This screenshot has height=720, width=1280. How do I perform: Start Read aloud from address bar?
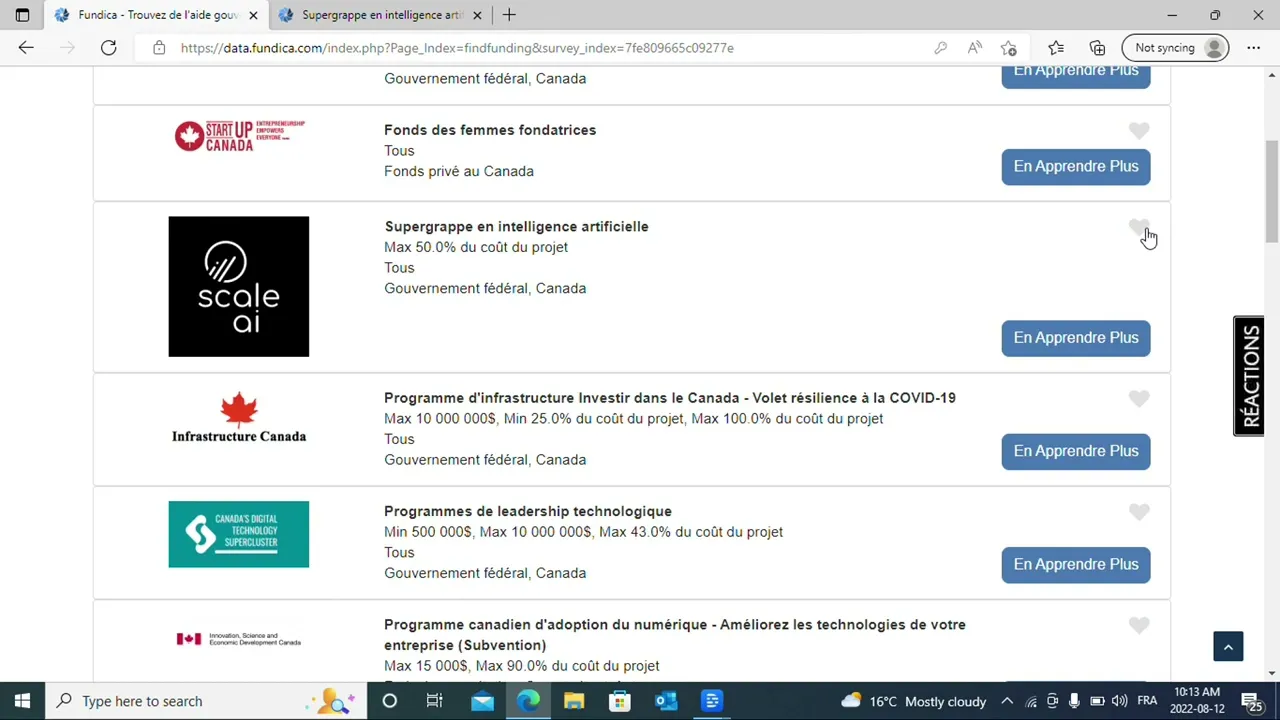coord(974,48)
